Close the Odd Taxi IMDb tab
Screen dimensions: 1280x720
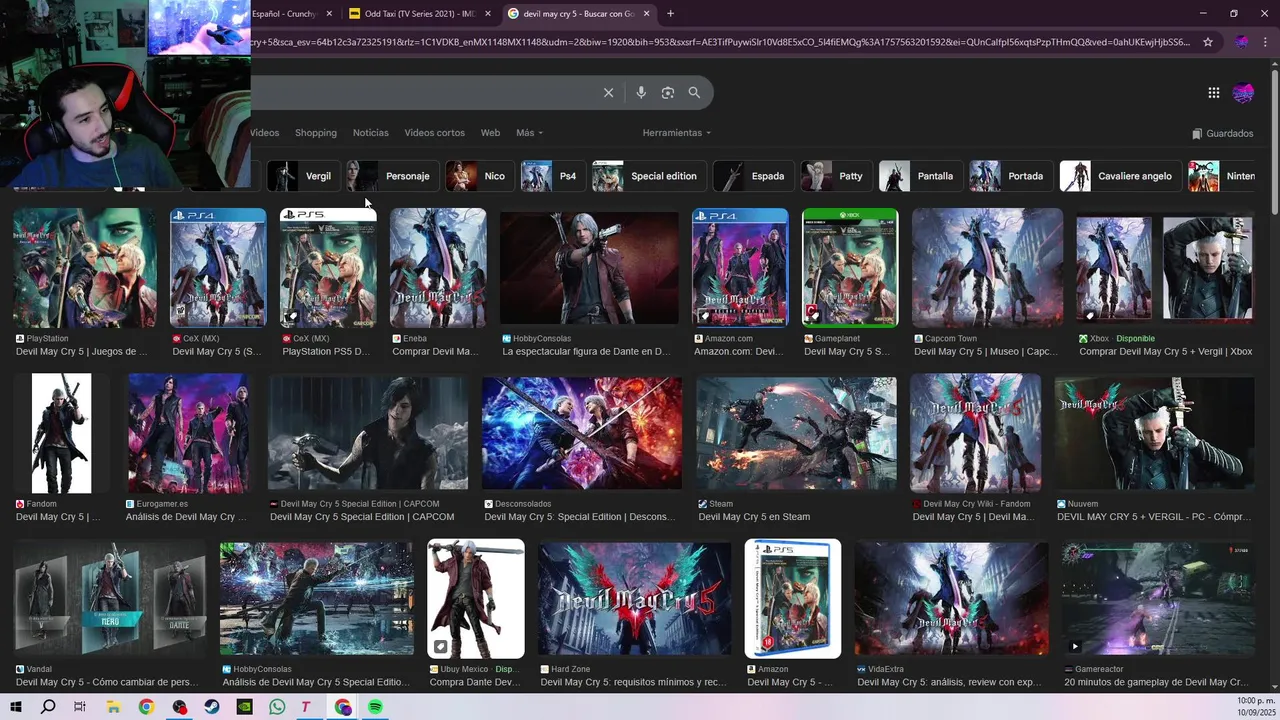(x=488, y=14)
